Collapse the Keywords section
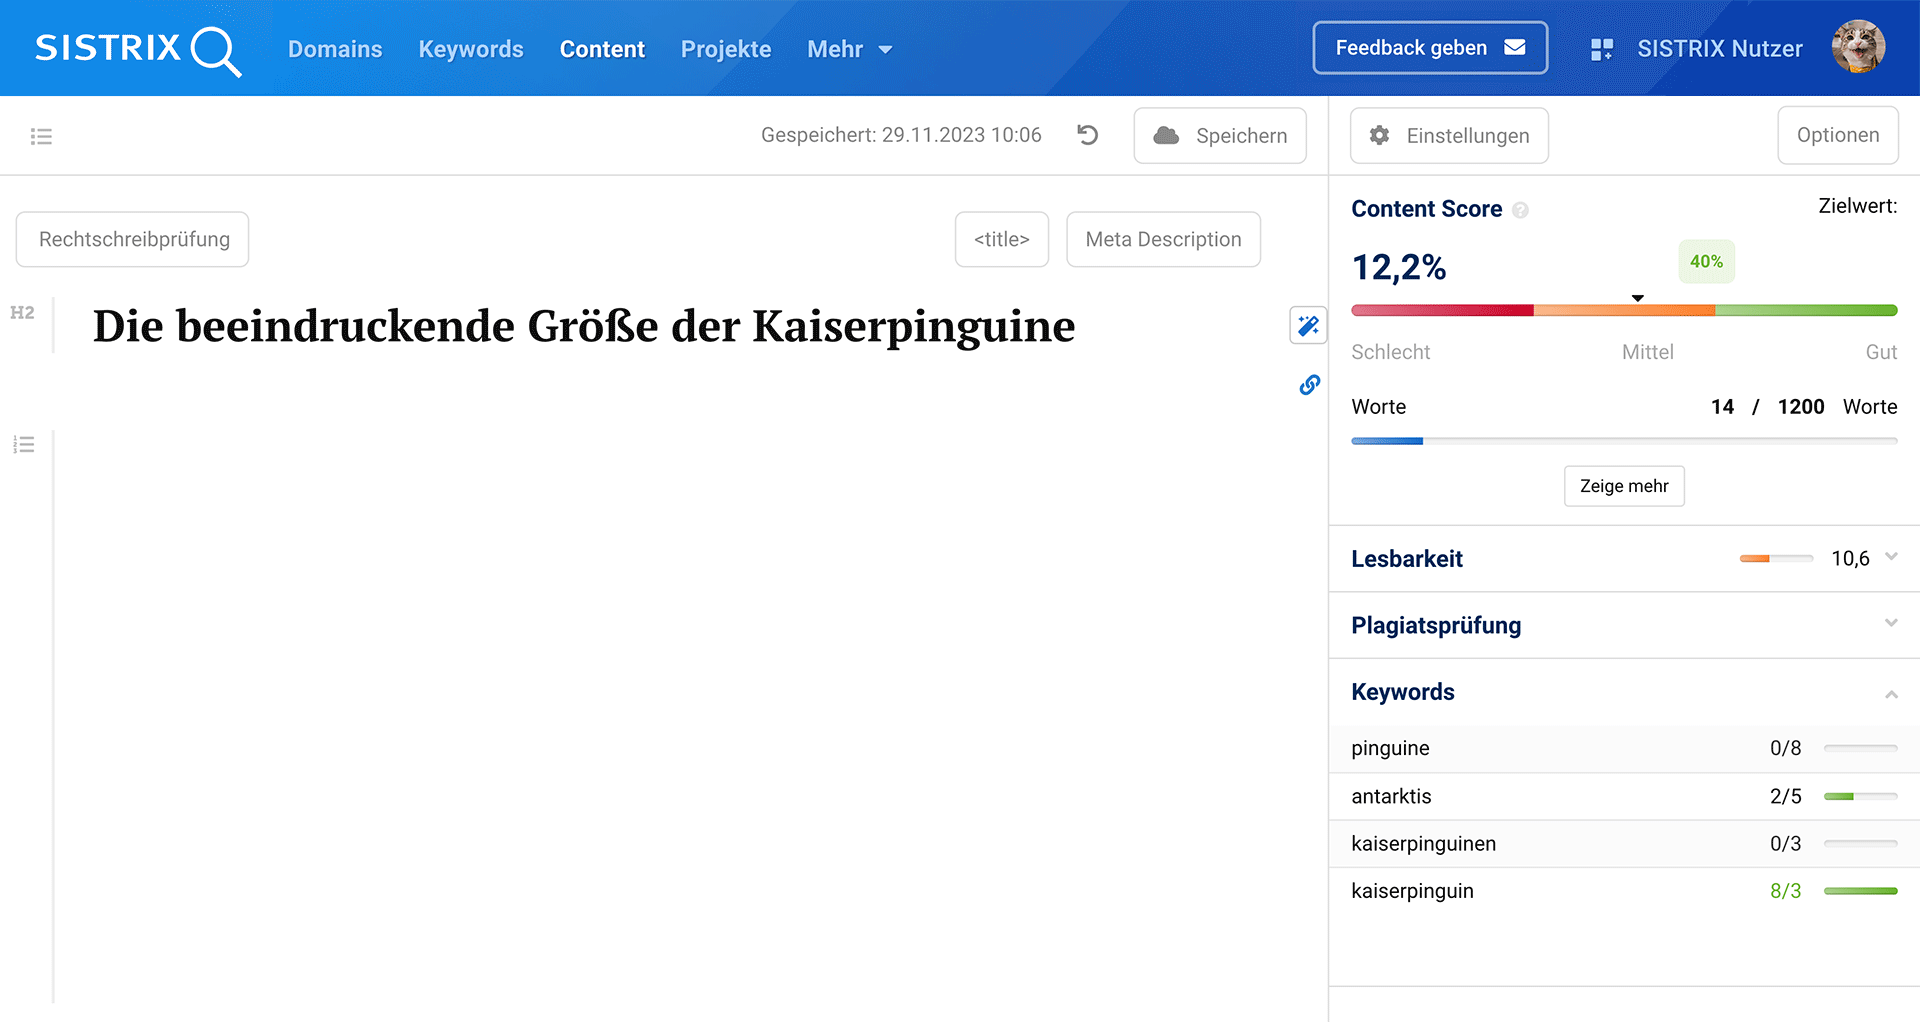The height and width of the screenshot is (1022, 1920). (x=1890, y=693)
